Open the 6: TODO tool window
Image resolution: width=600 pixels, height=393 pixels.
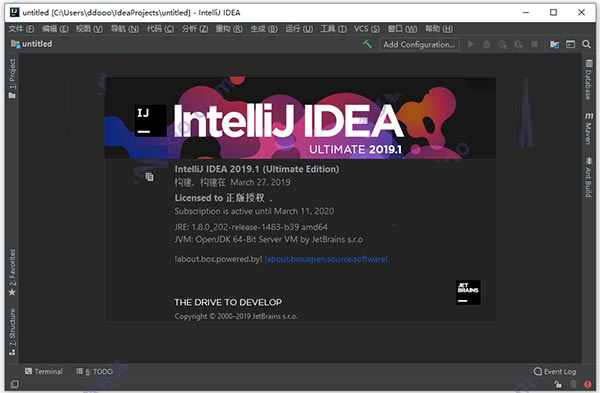[94, 371]
